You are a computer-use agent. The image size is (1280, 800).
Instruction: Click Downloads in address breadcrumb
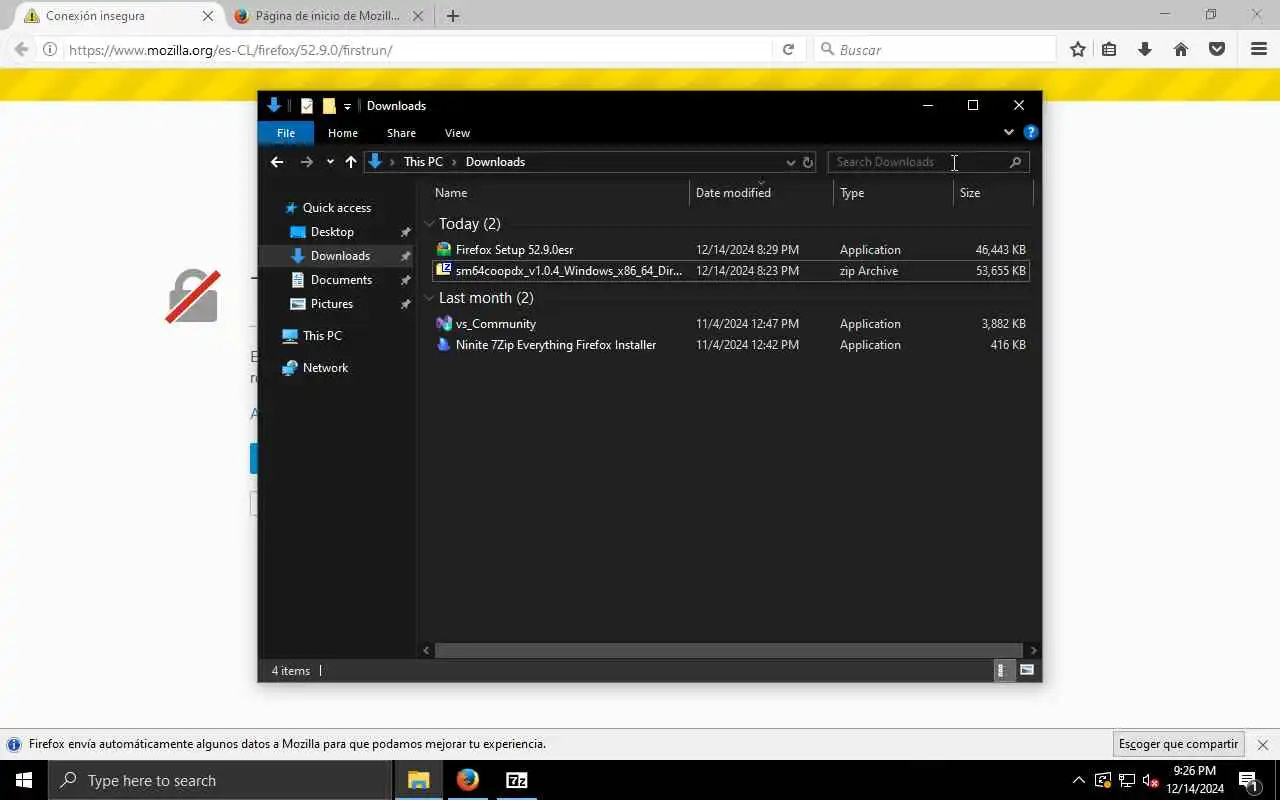[495, 162]
